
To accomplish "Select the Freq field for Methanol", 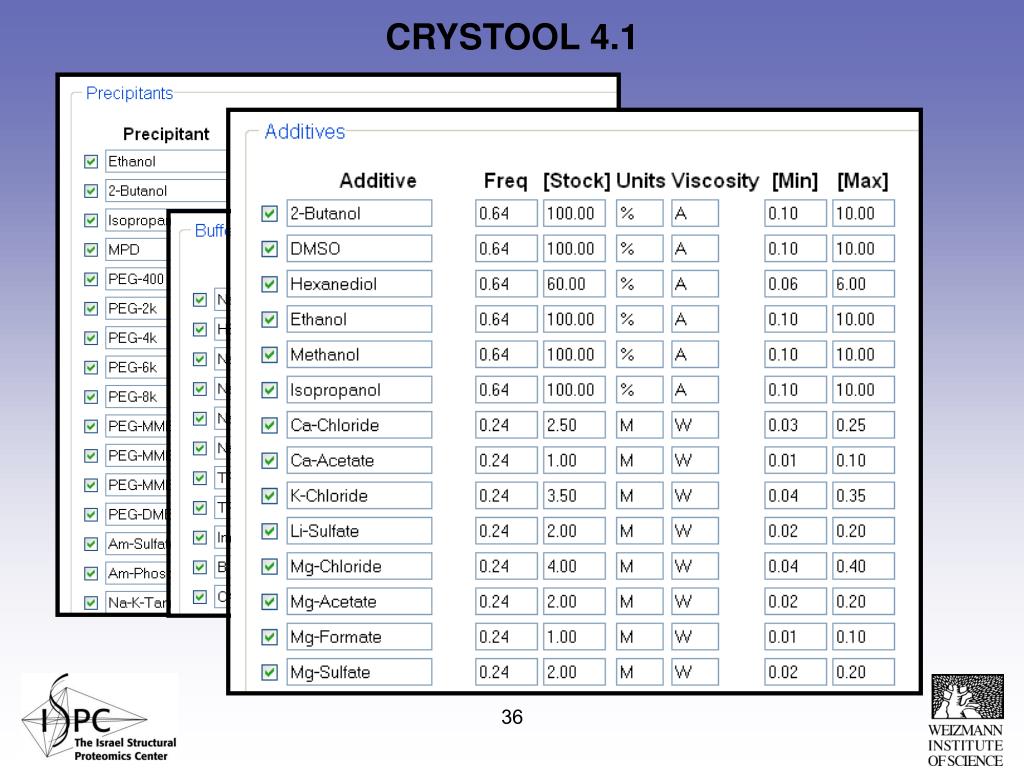I will [506, 355].
